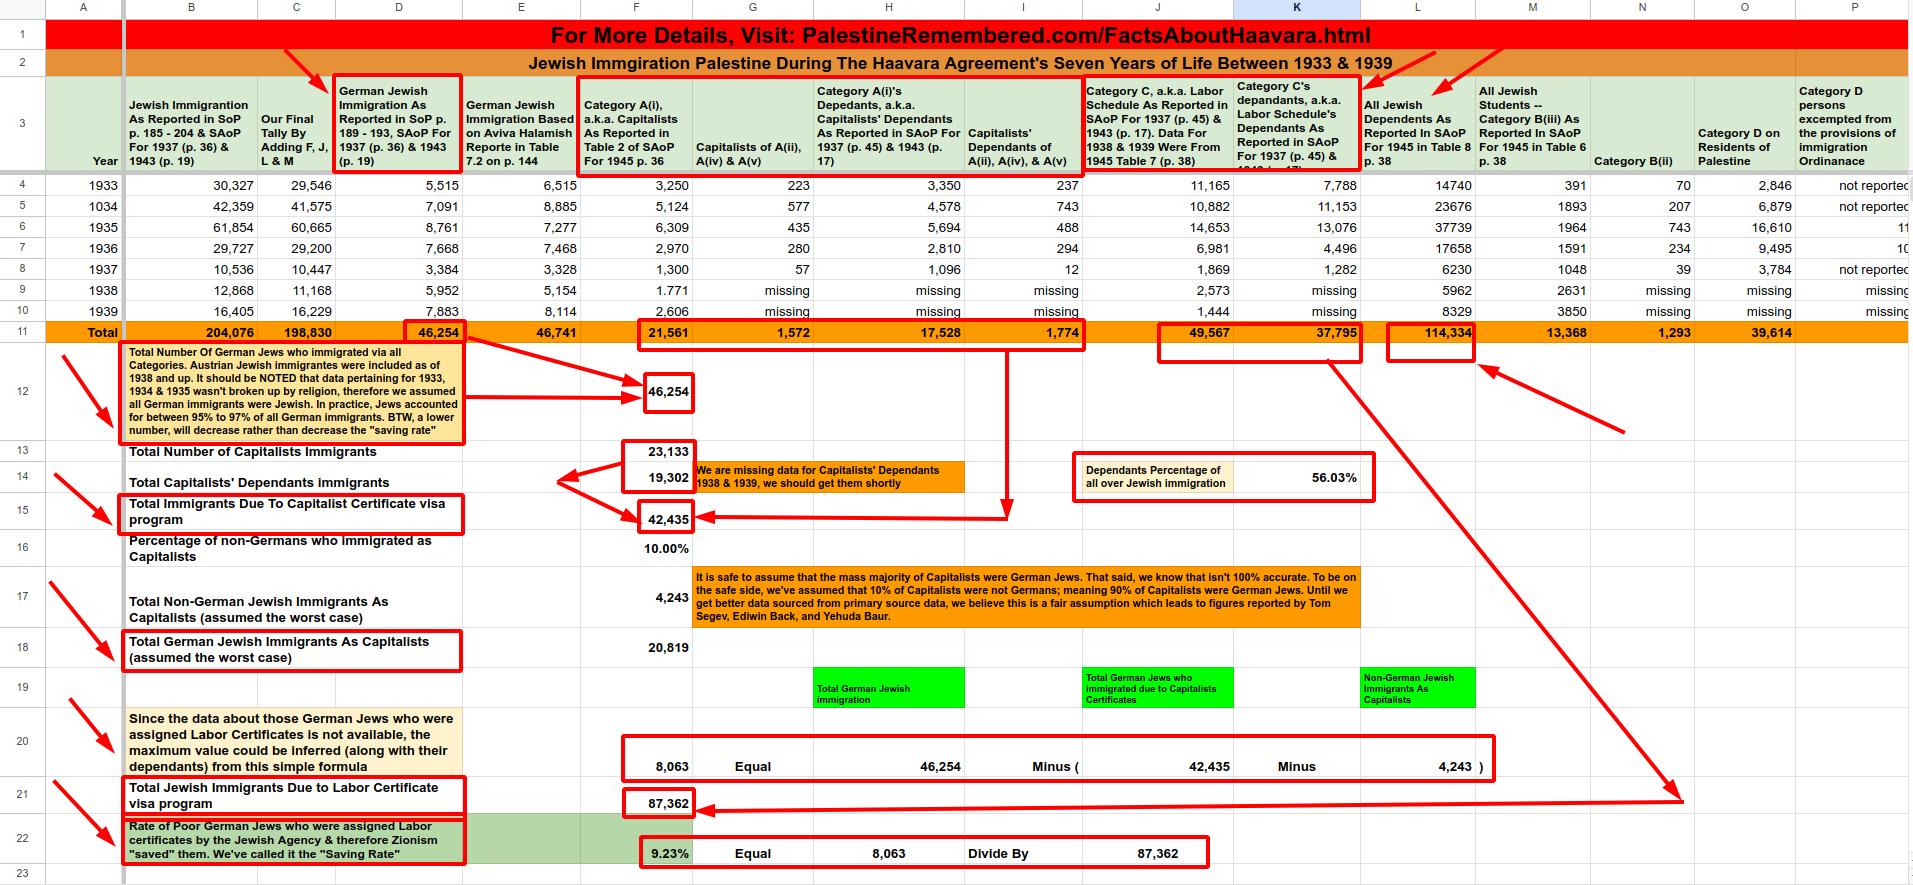Select value 4,243 in row 17
1913x885 pixels.
click(636, 597)
